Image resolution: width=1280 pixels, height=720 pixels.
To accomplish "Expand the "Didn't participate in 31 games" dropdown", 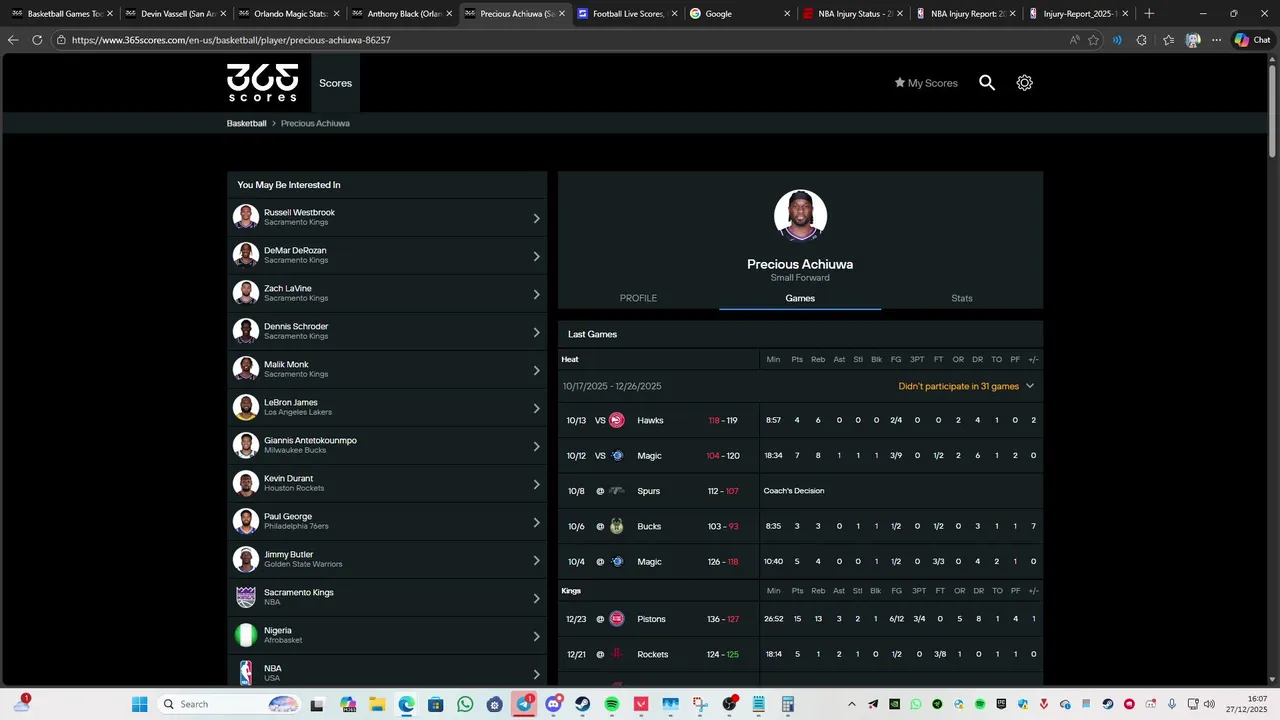I will (966, 386).
